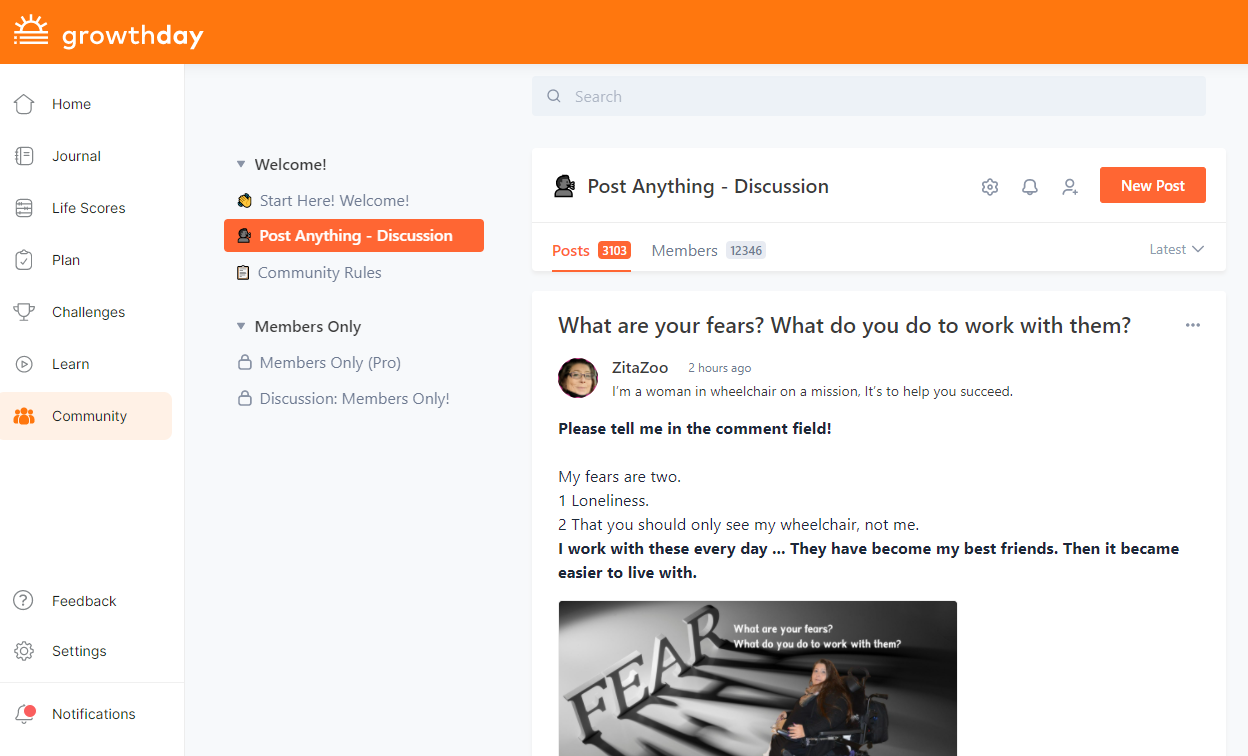The width and height of the screenshot is (1248, 756).
Task: Click the Life Scores icon in sidebar
Action: (24, 208)
